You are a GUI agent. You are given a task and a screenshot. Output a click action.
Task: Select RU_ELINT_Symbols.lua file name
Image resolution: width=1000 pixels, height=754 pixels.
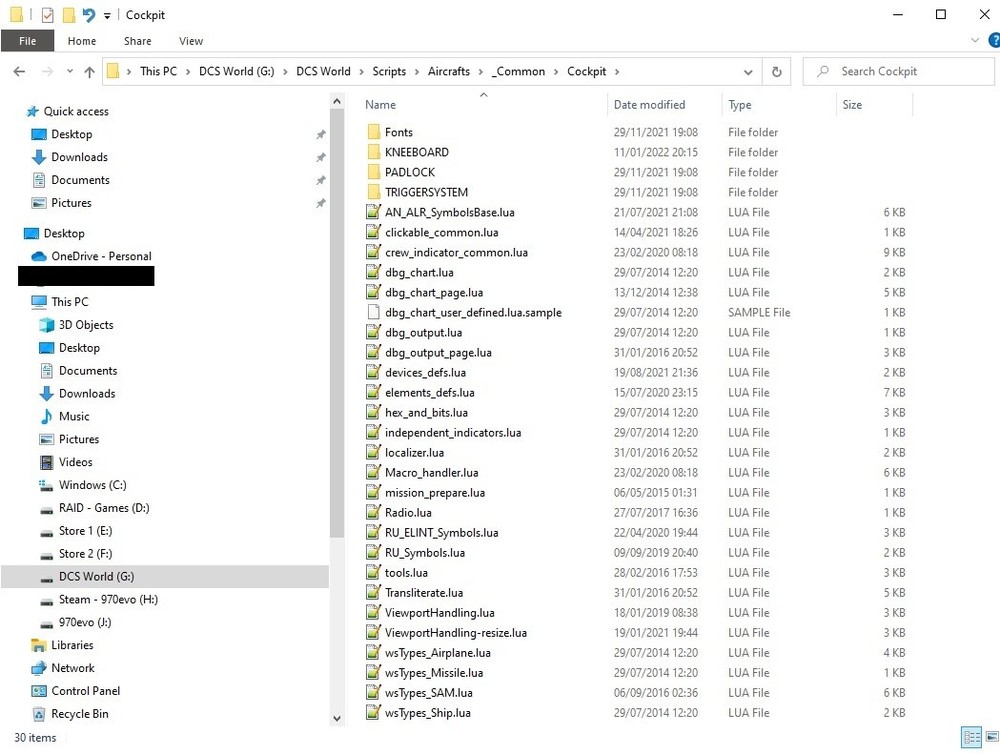441,533
